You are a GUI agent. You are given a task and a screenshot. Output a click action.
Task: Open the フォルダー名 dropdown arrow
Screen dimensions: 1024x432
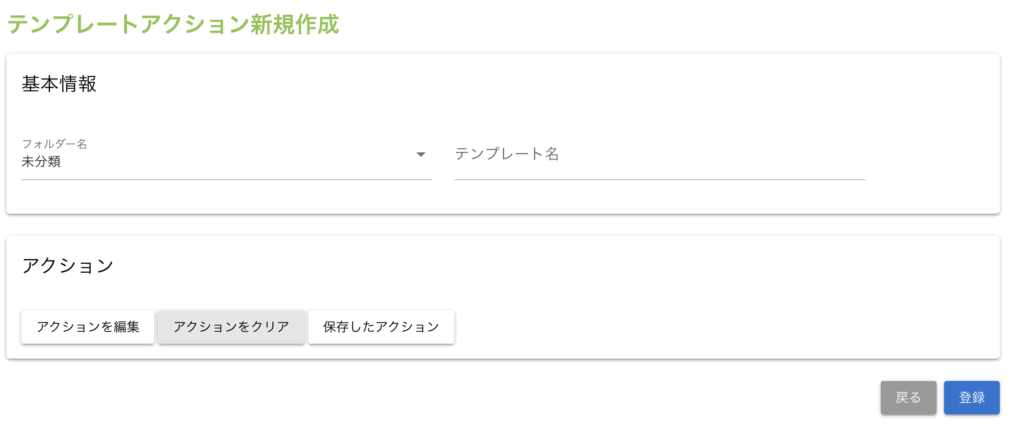tap(421, 154)
